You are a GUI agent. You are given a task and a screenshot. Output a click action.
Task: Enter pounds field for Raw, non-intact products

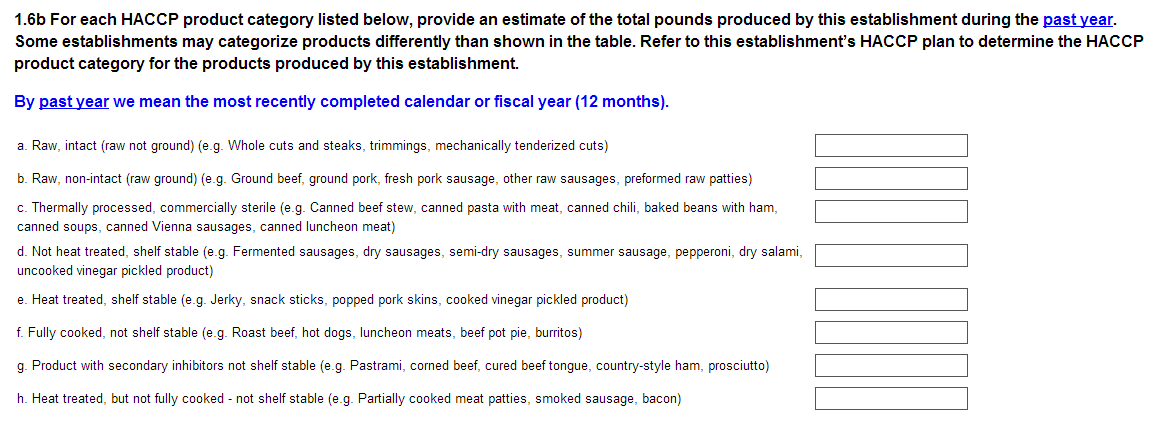tap(891, 179)
